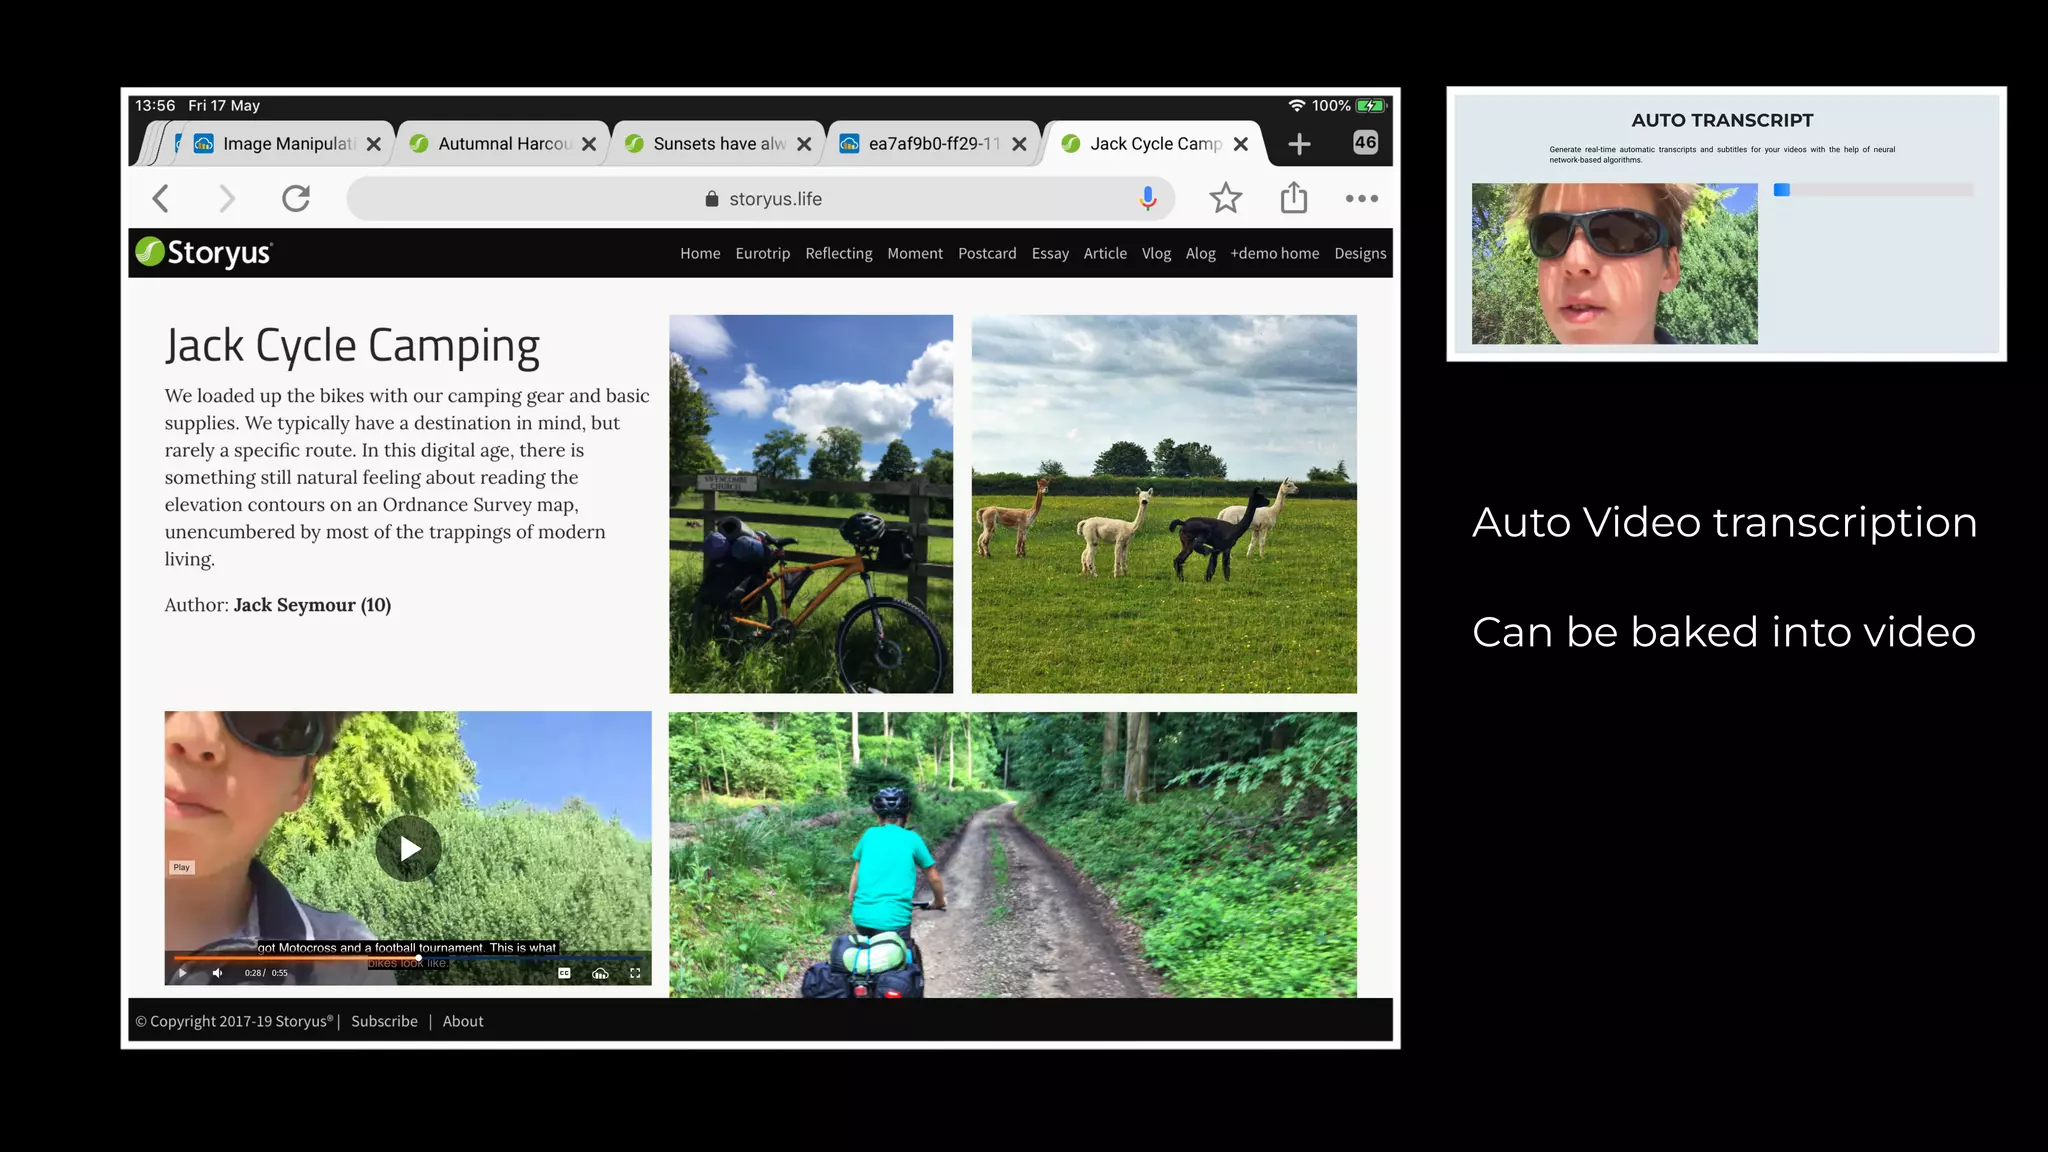Screen dimensions: 2048x1152
Task: Click the Storyus logo
Action: tap(204, 252)
